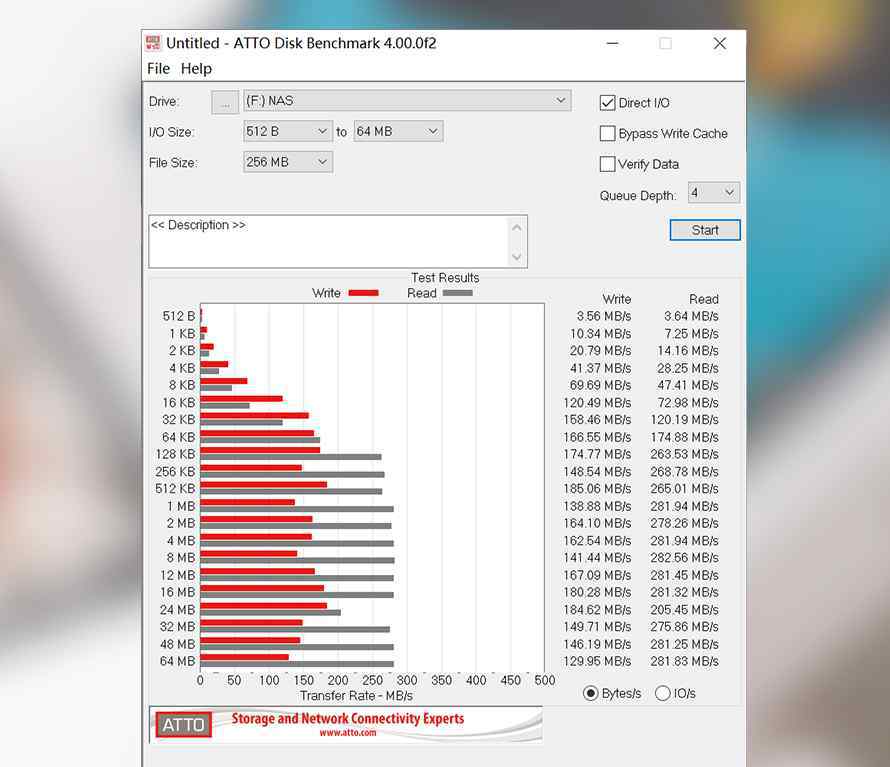
Task: Open the I/O Size end dropdown 64 MB
Action: pyautogui.click(x=398, y=131)
